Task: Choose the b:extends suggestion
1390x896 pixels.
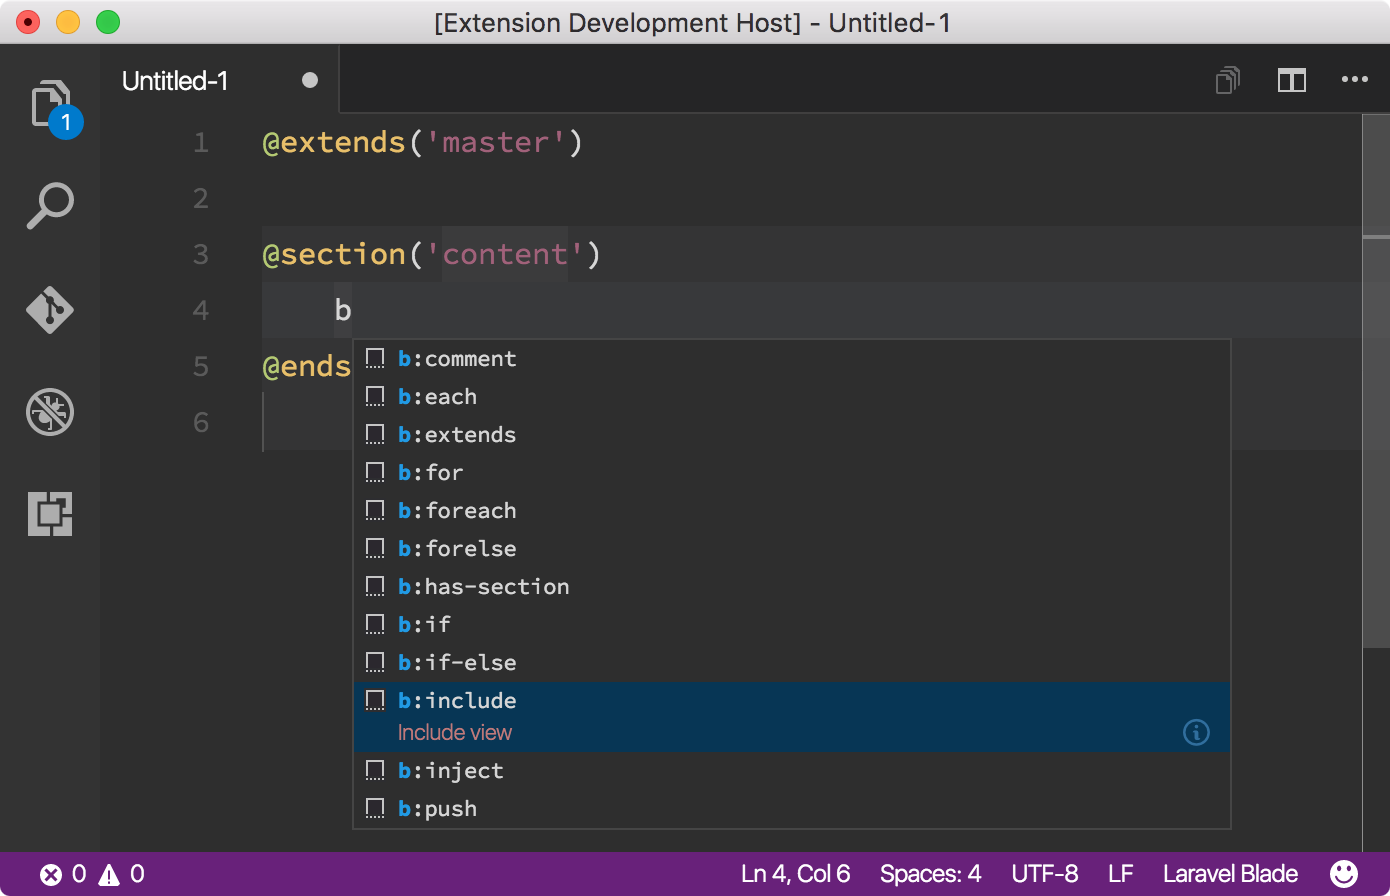Action: click(792, 435)
